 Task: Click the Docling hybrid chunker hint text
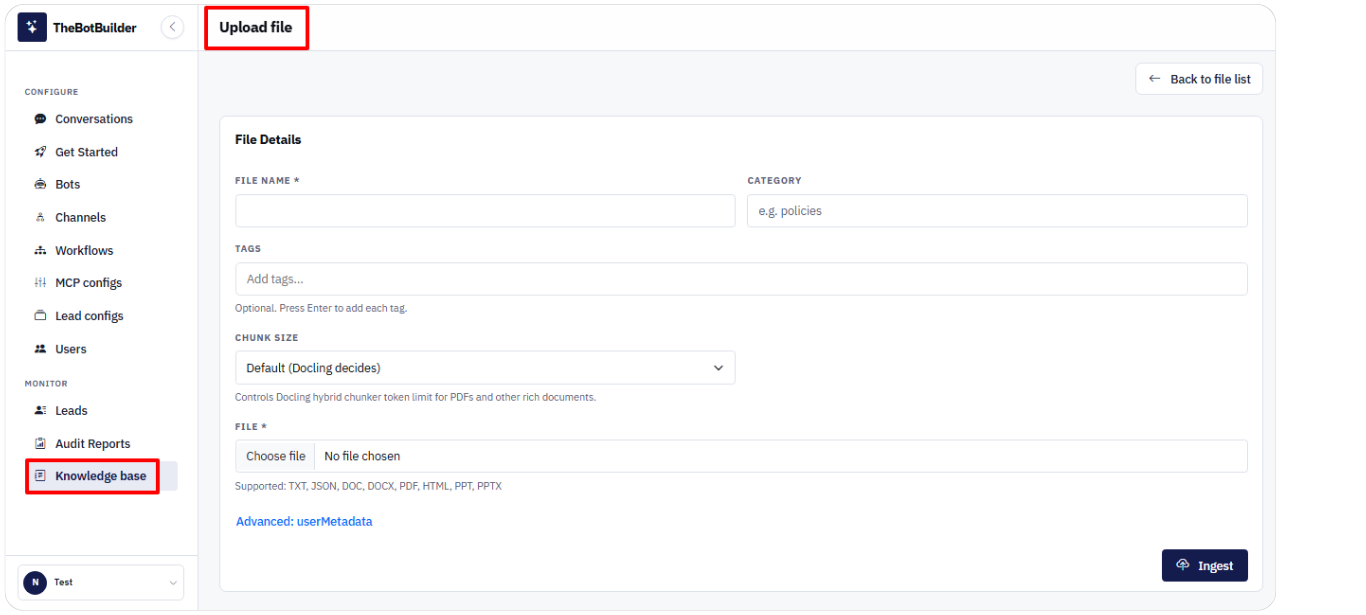click(415, 397)
